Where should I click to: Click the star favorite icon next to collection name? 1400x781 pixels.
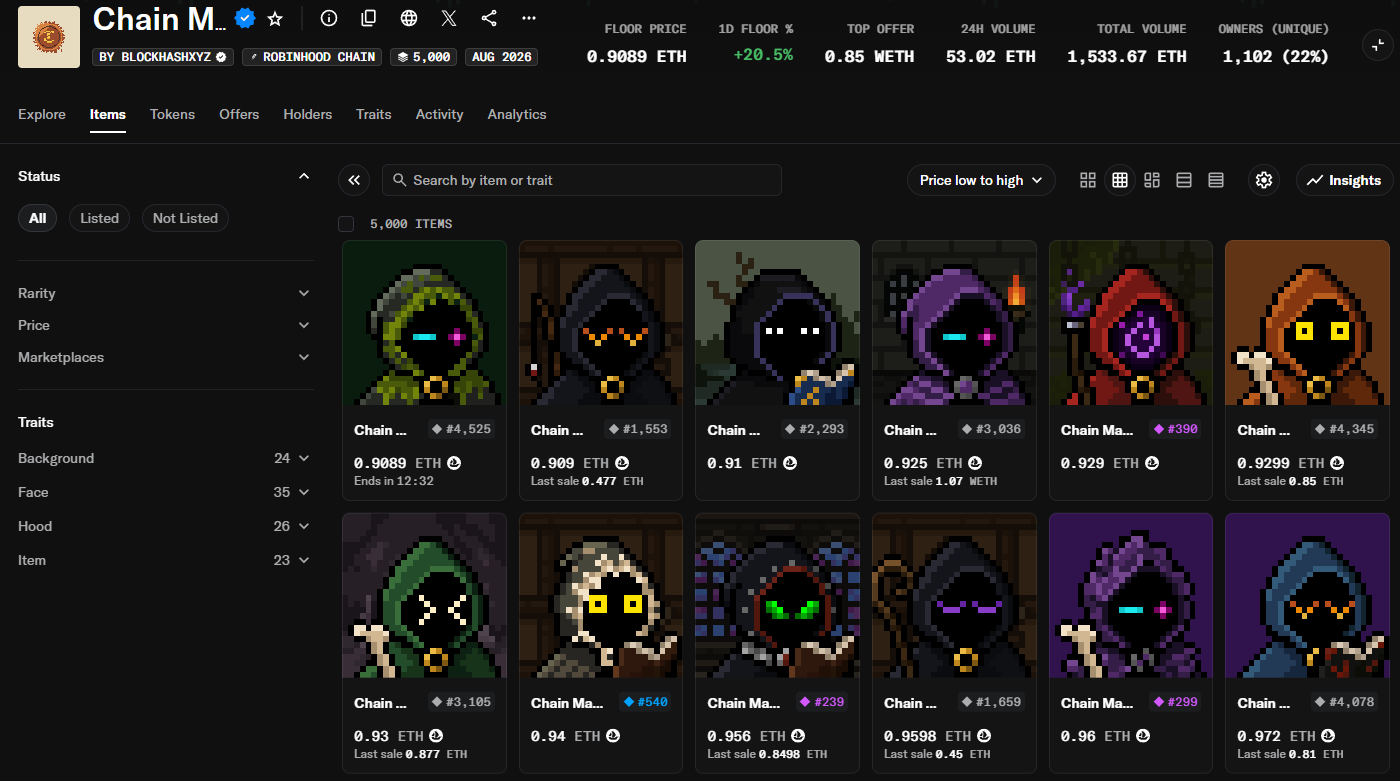pos(275,18)
